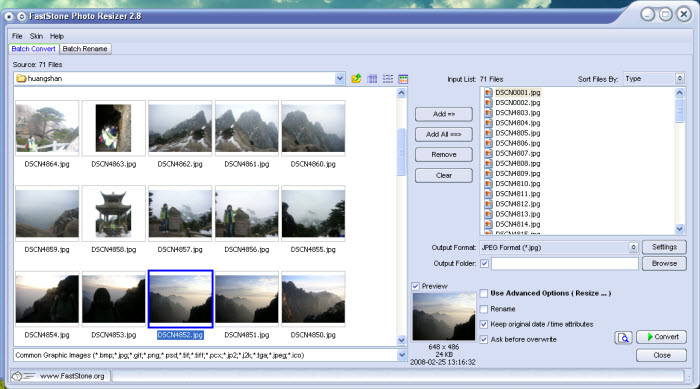The image size is (700, 389).
Task: Click file icon next to DSCN4811.jpg
Action: (488, 194)
